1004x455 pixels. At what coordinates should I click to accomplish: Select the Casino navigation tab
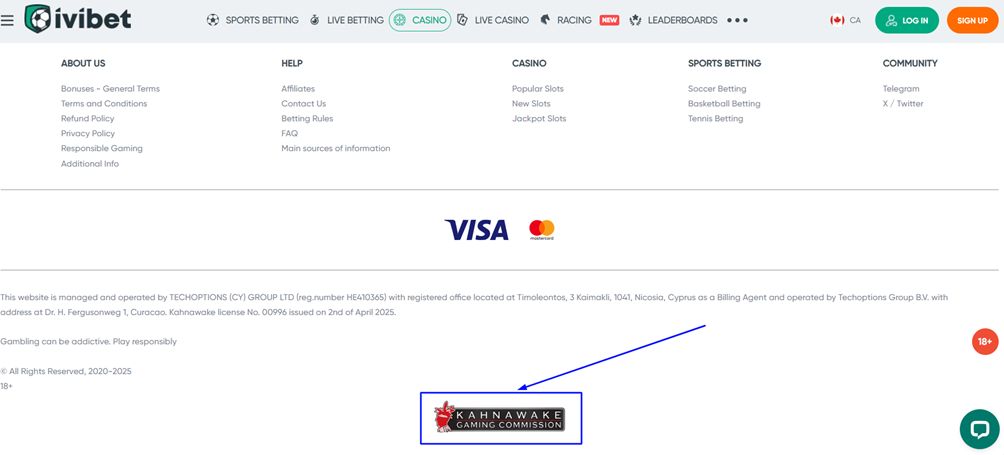[x=420, y=20]
